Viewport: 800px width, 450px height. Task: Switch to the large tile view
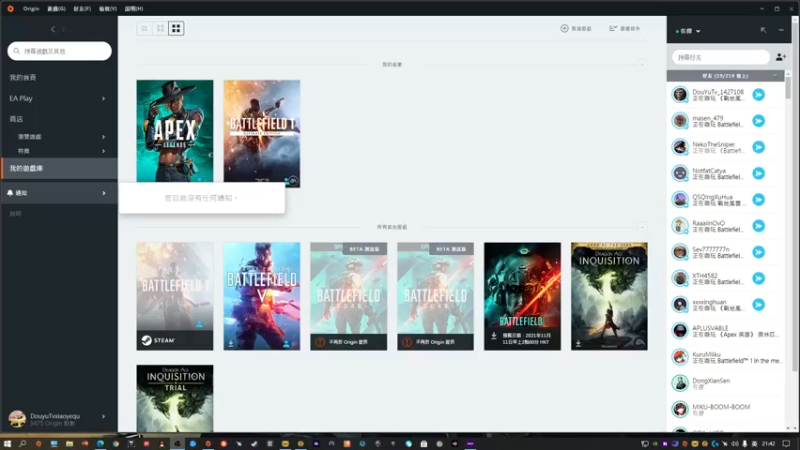176,29
